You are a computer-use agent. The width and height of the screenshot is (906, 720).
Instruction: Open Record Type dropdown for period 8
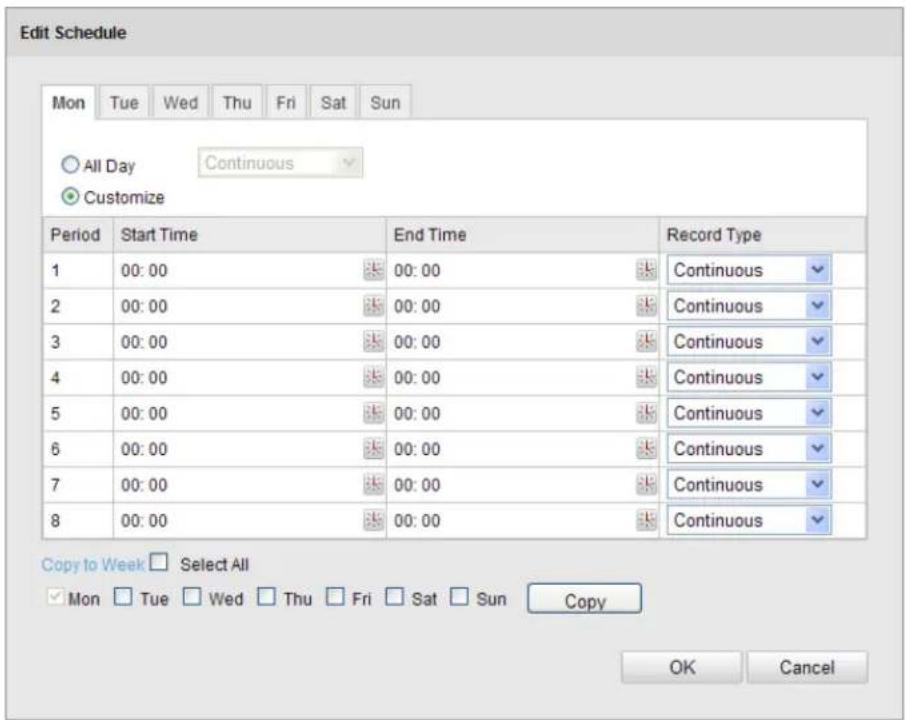[x=749, y=520]
